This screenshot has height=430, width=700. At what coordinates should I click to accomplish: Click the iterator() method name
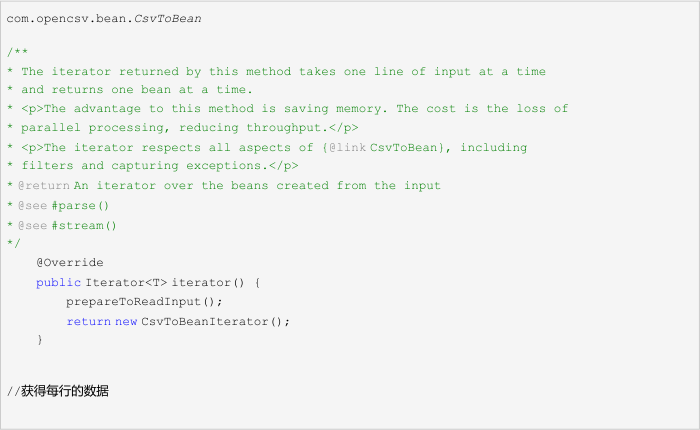pos(208,283)
